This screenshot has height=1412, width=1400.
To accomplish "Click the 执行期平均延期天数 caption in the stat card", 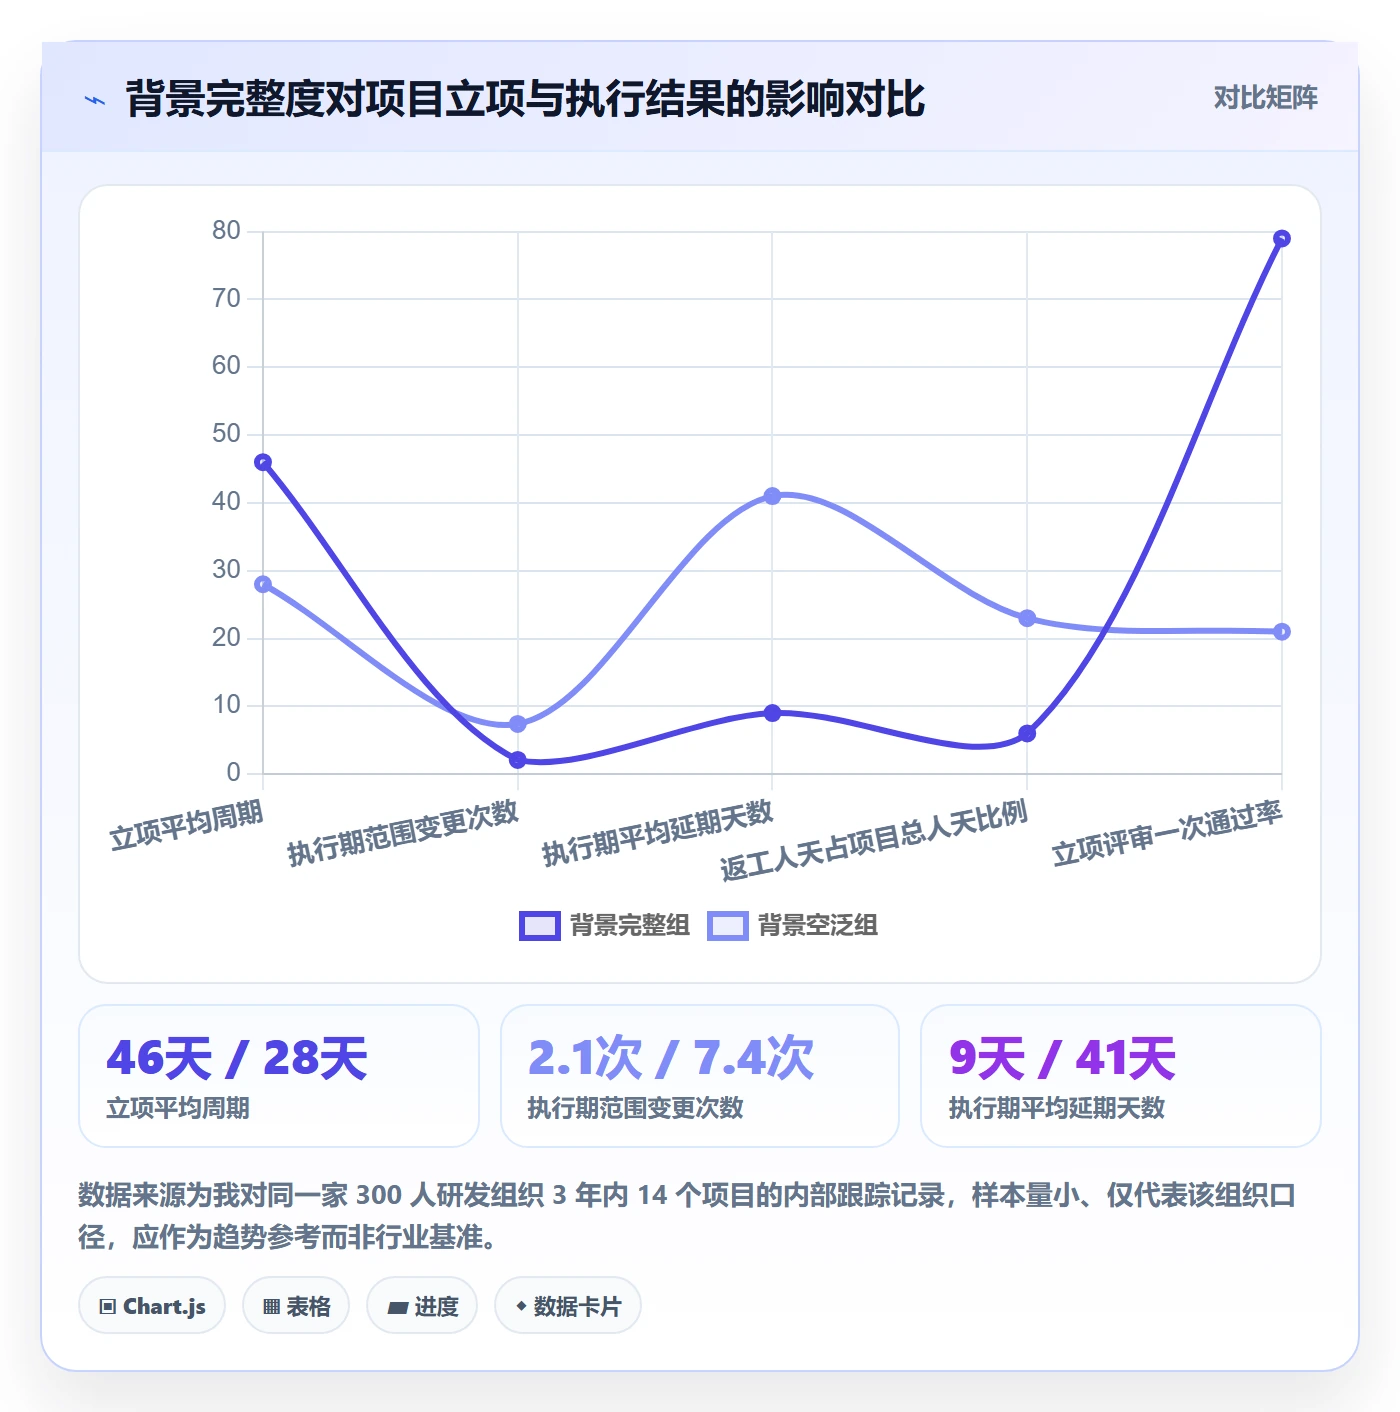I will click(x=1057, y=1108).
